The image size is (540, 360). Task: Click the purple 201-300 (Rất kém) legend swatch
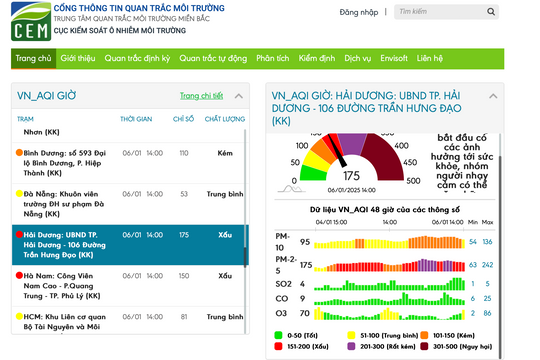click(x=351, y=346)
